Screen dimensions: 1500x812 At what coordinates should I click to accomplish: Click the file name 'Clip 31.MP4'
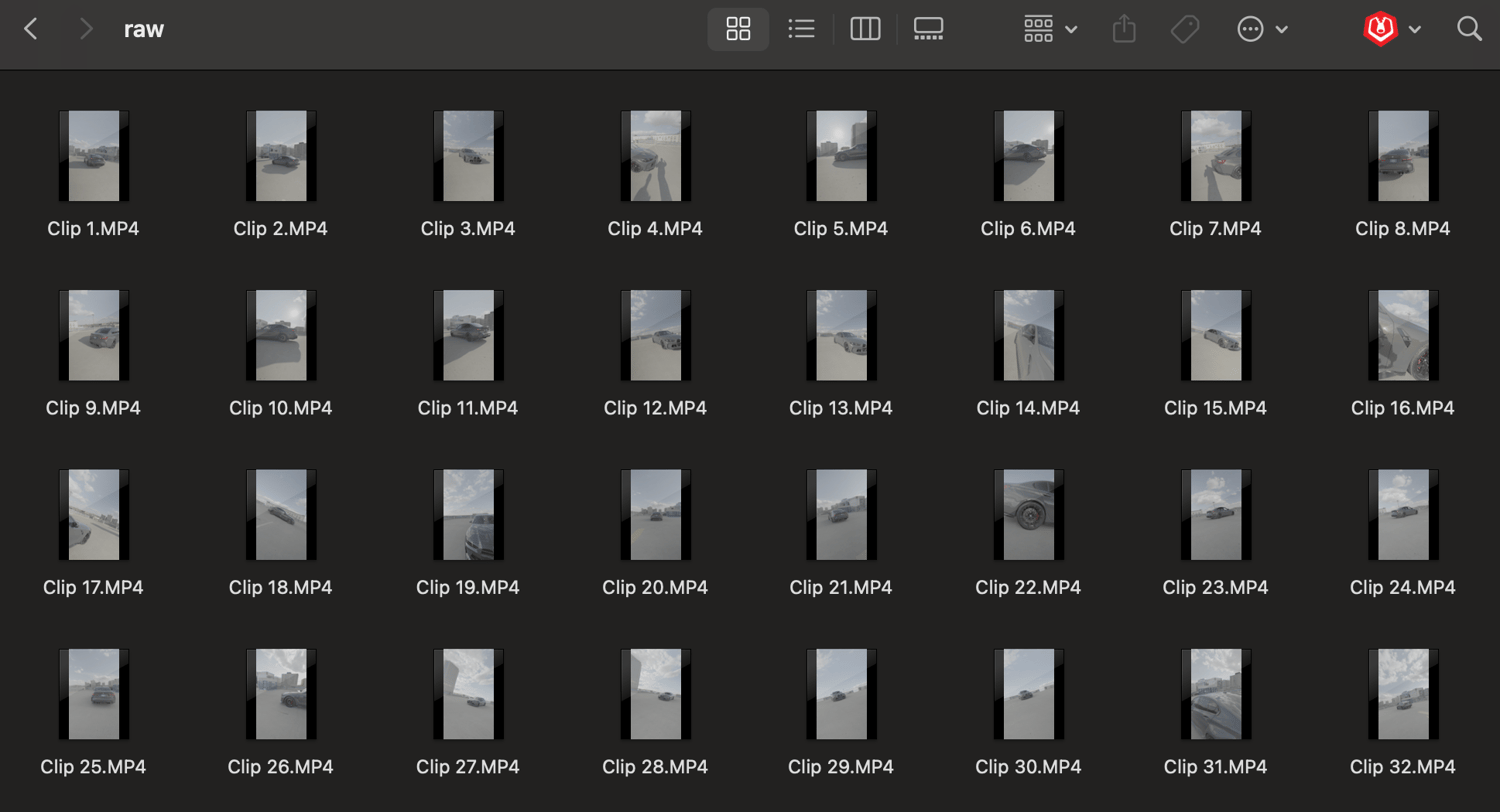point(1216,768)
